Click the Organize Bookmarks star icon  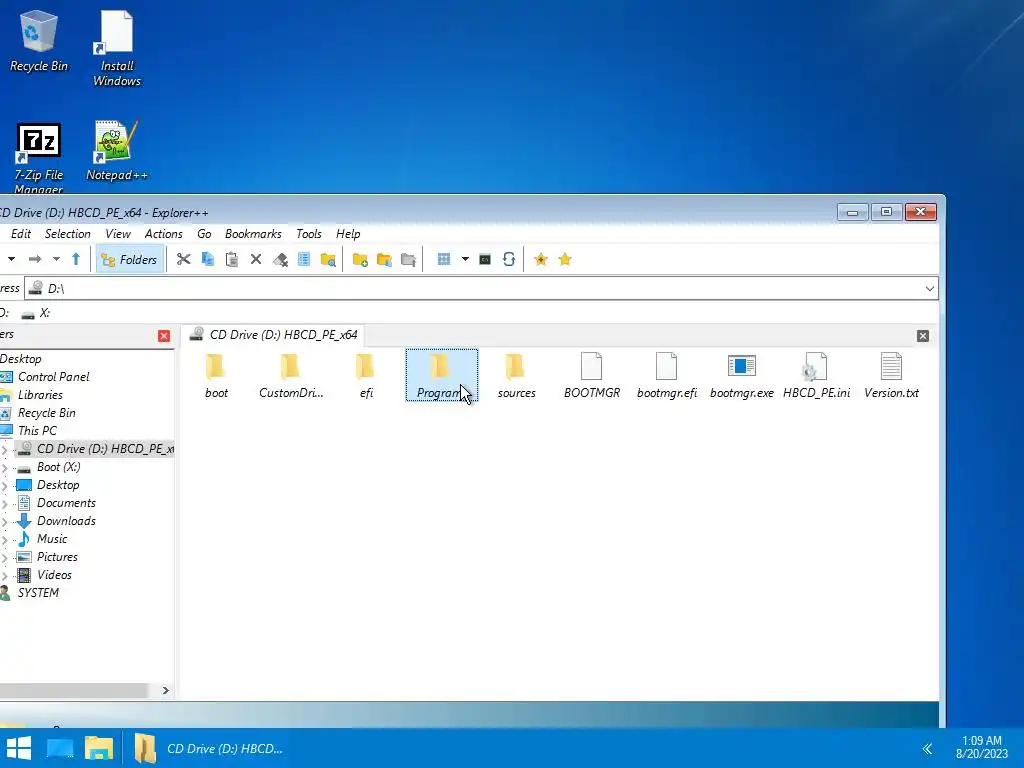[x=565, y=259]
